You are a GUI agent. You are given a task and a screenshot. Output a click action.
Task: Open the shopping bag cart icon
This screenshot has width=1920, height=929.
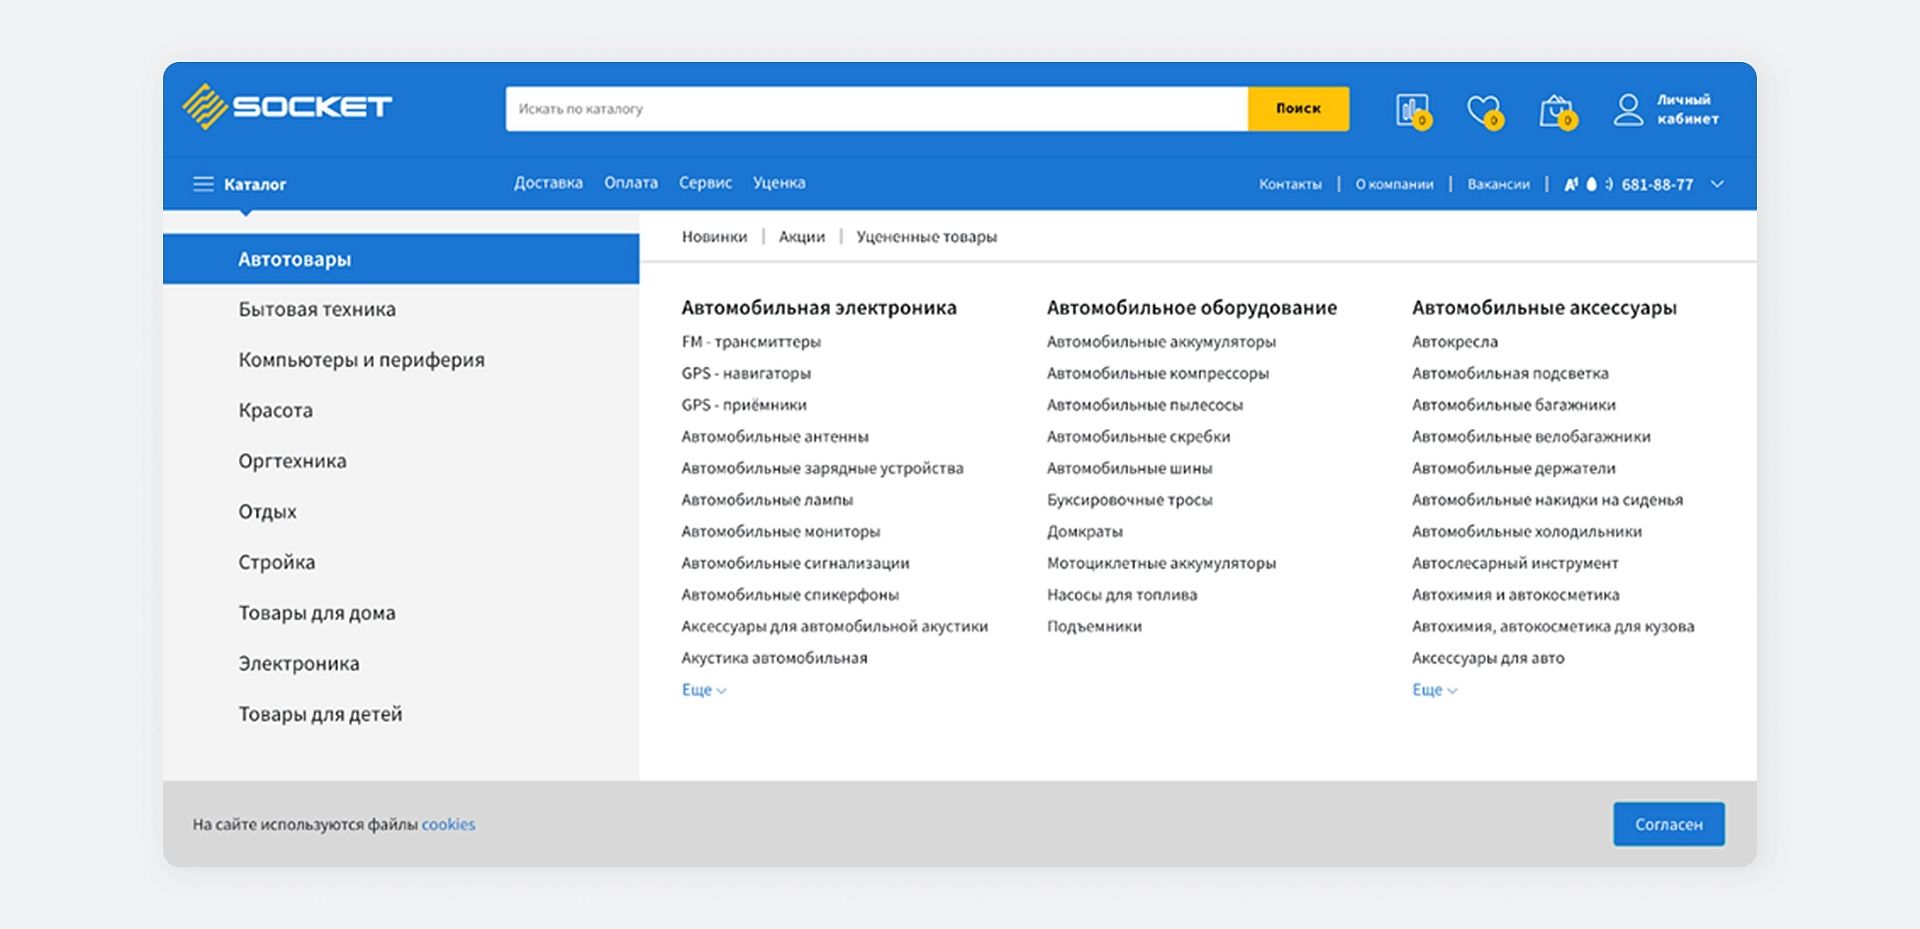point(1555,110)
